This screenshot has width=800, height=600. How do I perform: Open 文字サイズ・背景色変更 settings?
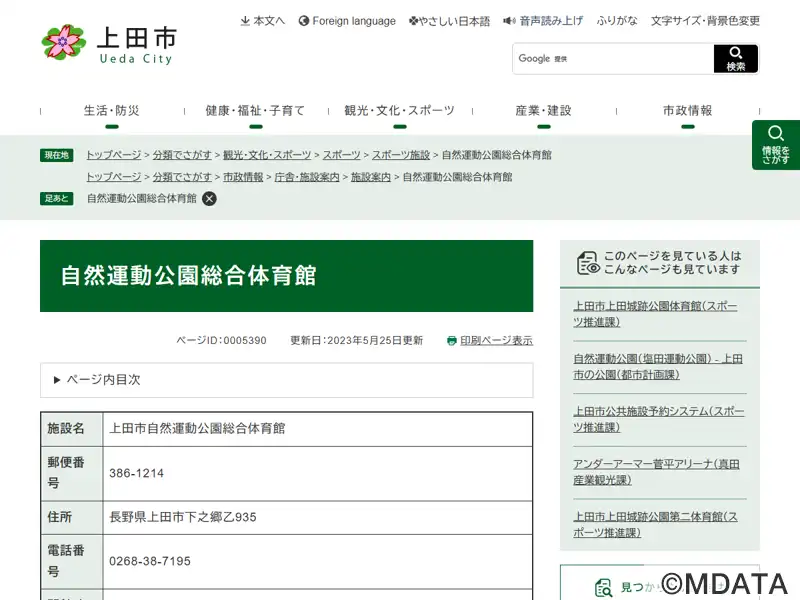point(705,21)
